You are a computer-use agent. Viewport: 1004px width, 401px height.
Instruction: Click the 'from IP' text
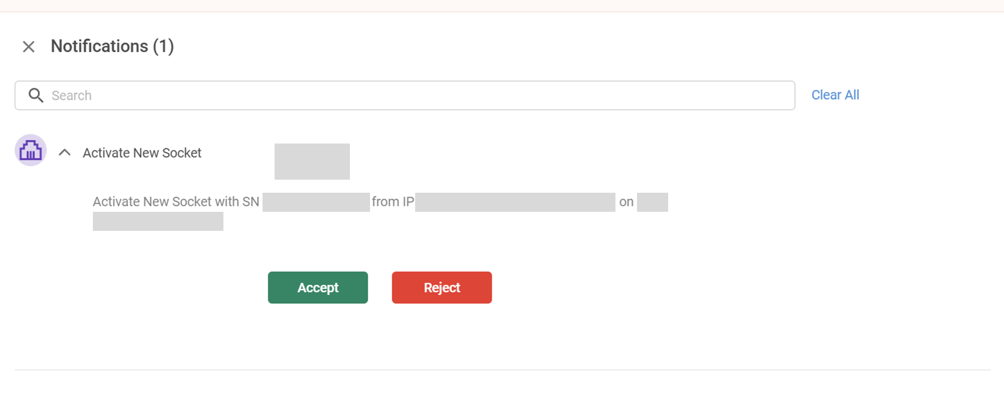(393, 202)
